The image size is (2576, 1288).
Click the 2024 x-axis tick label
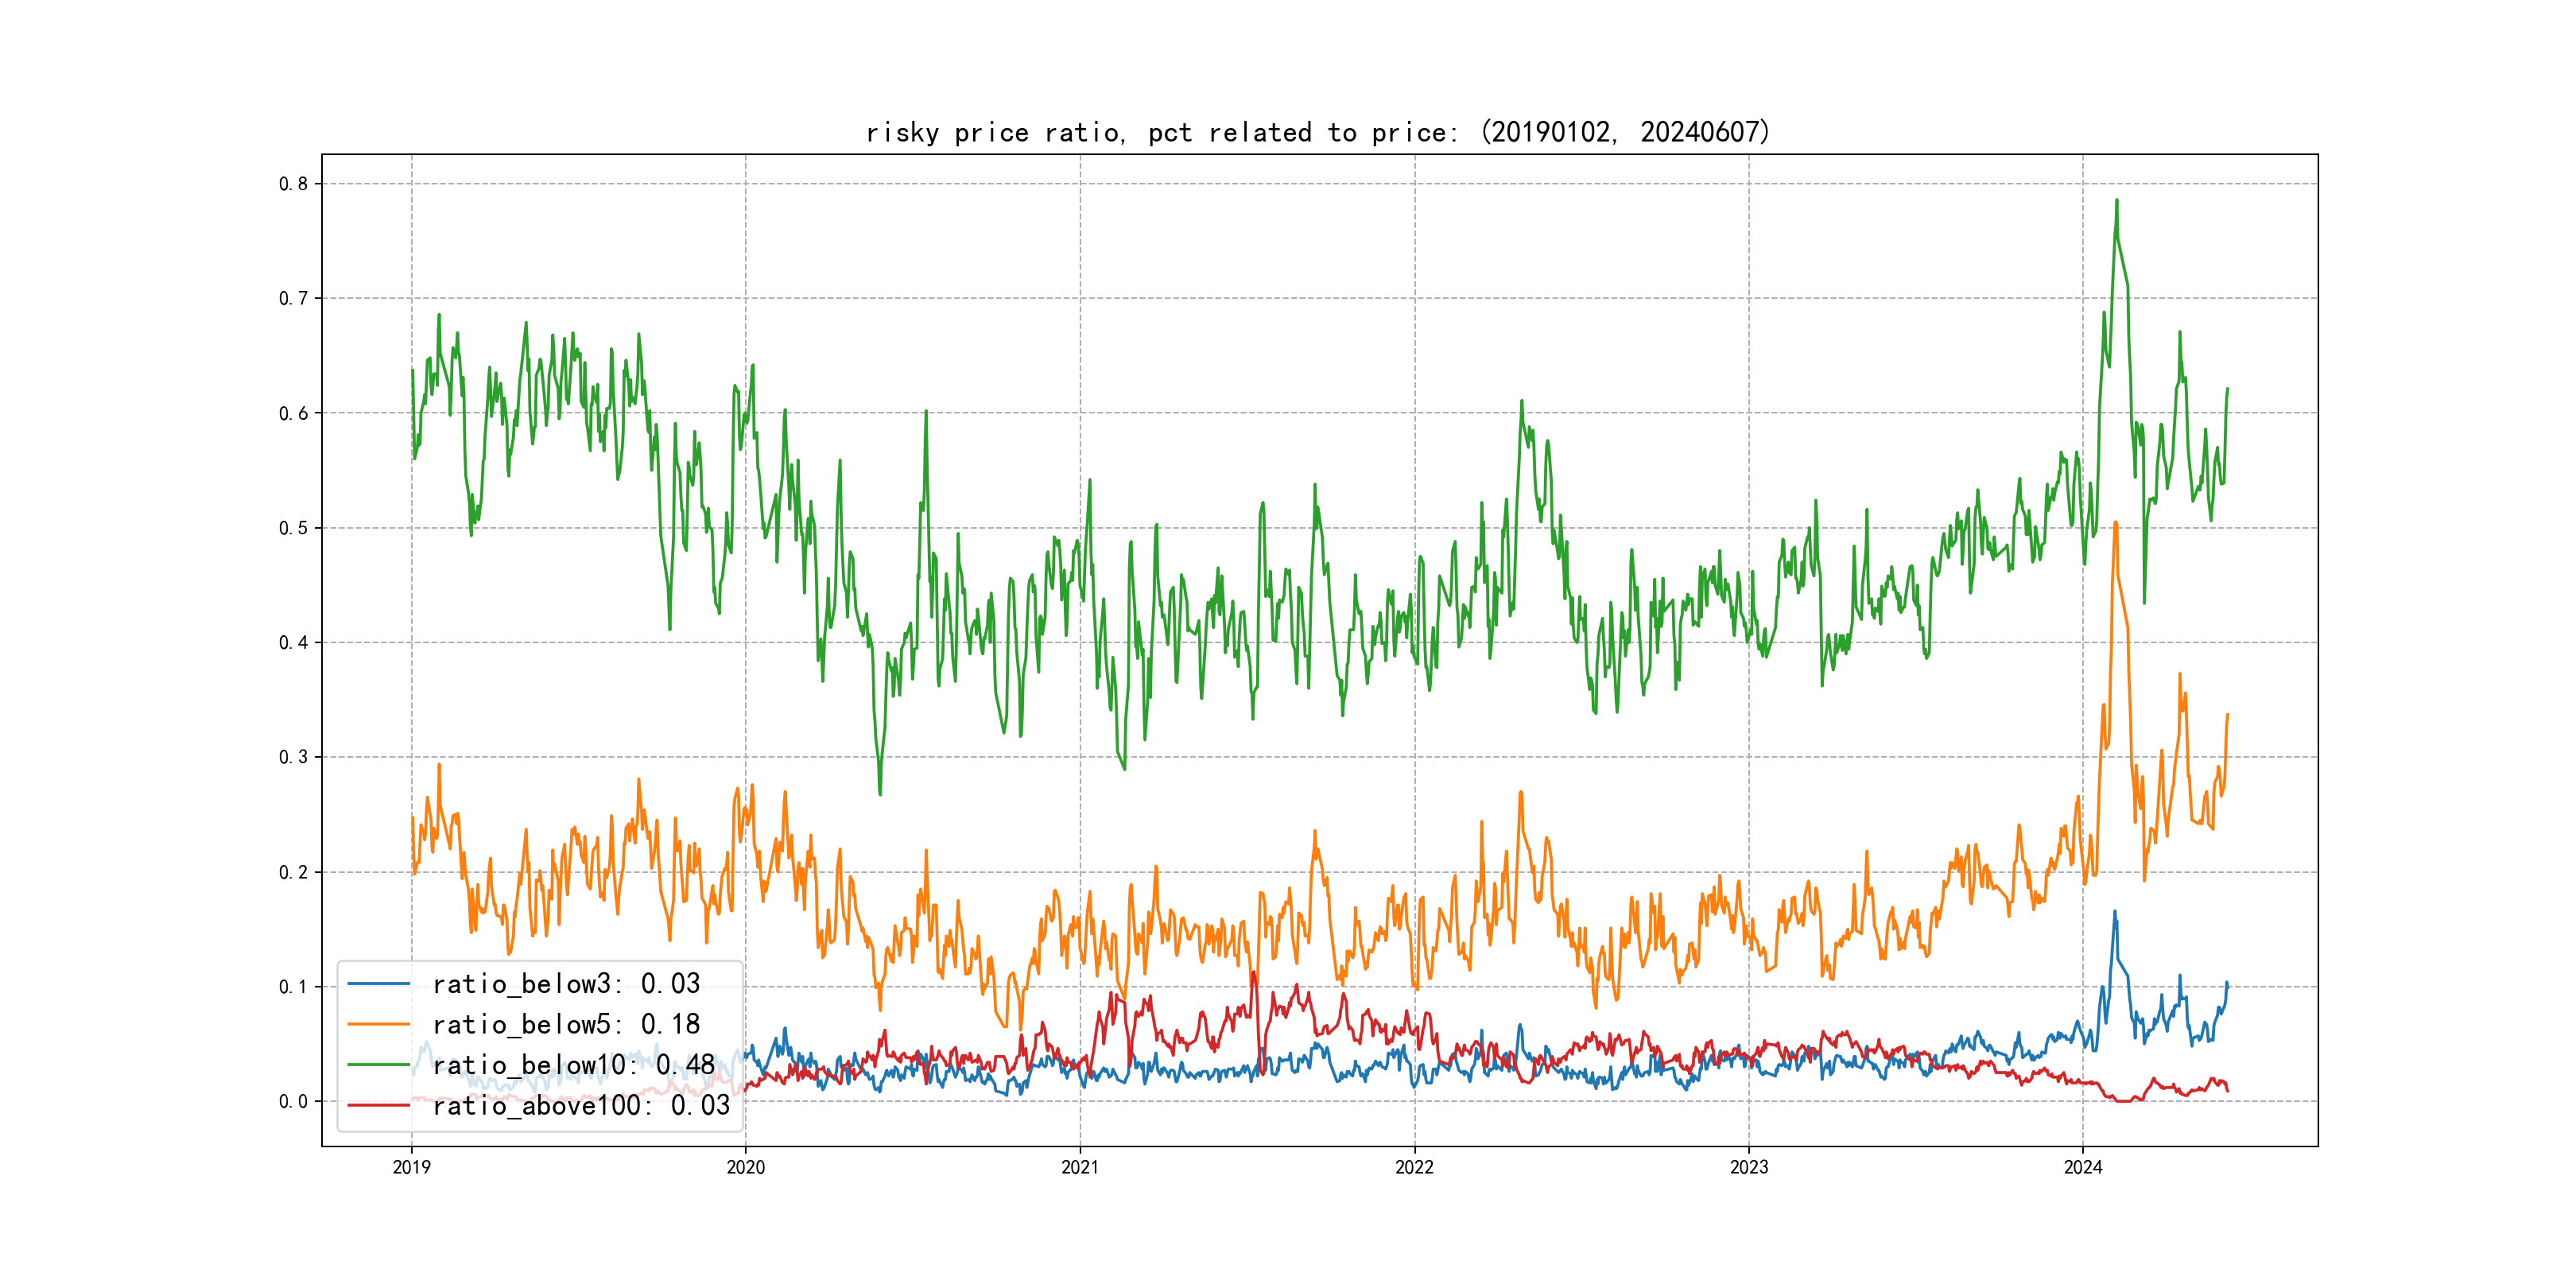(2083, 1167)
